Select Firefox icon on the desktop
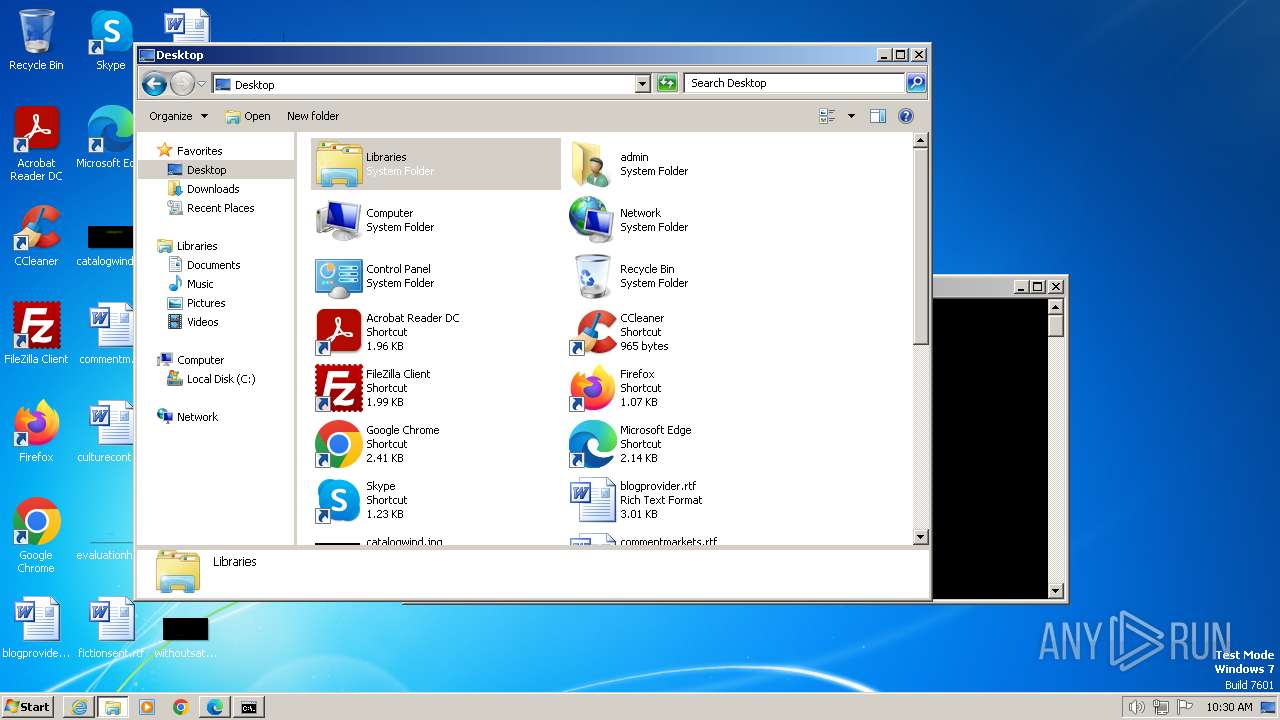1280x720 pixels. coord(36,431)
